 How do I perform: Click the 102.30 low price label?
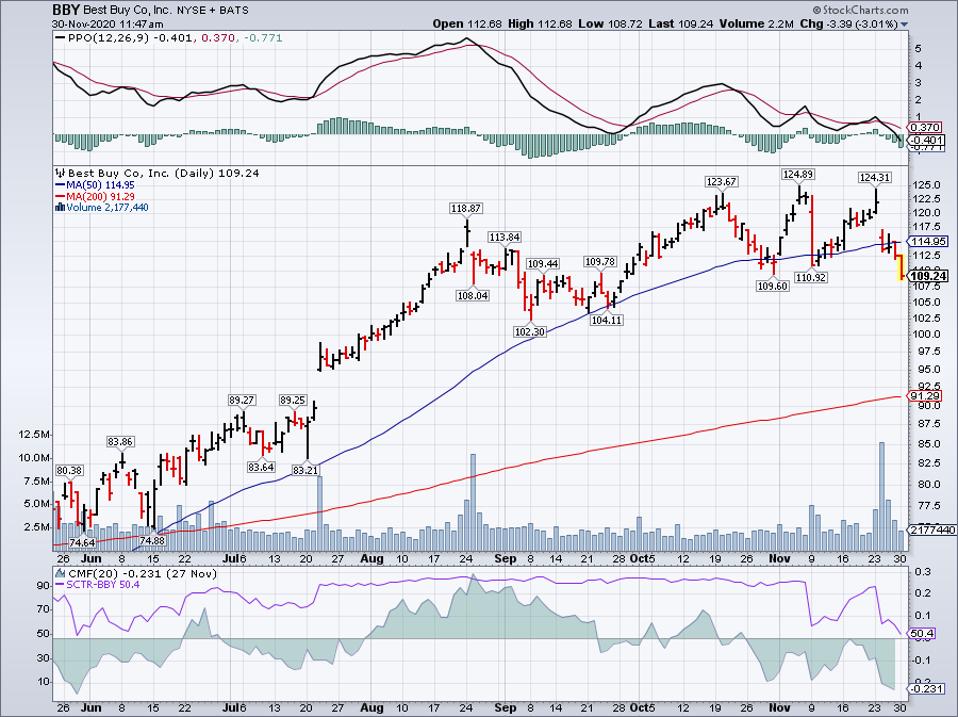click(529, 332)
